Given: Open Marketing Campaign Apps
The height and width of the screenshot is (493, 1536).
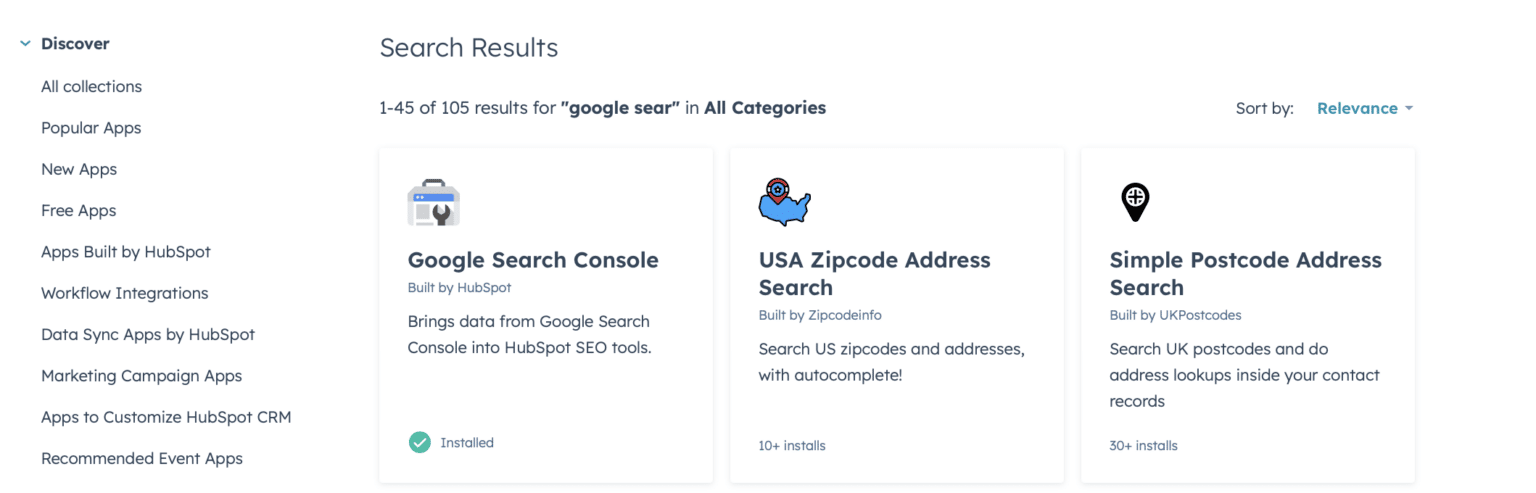Looking at the screenshot, I should (141, 376).
